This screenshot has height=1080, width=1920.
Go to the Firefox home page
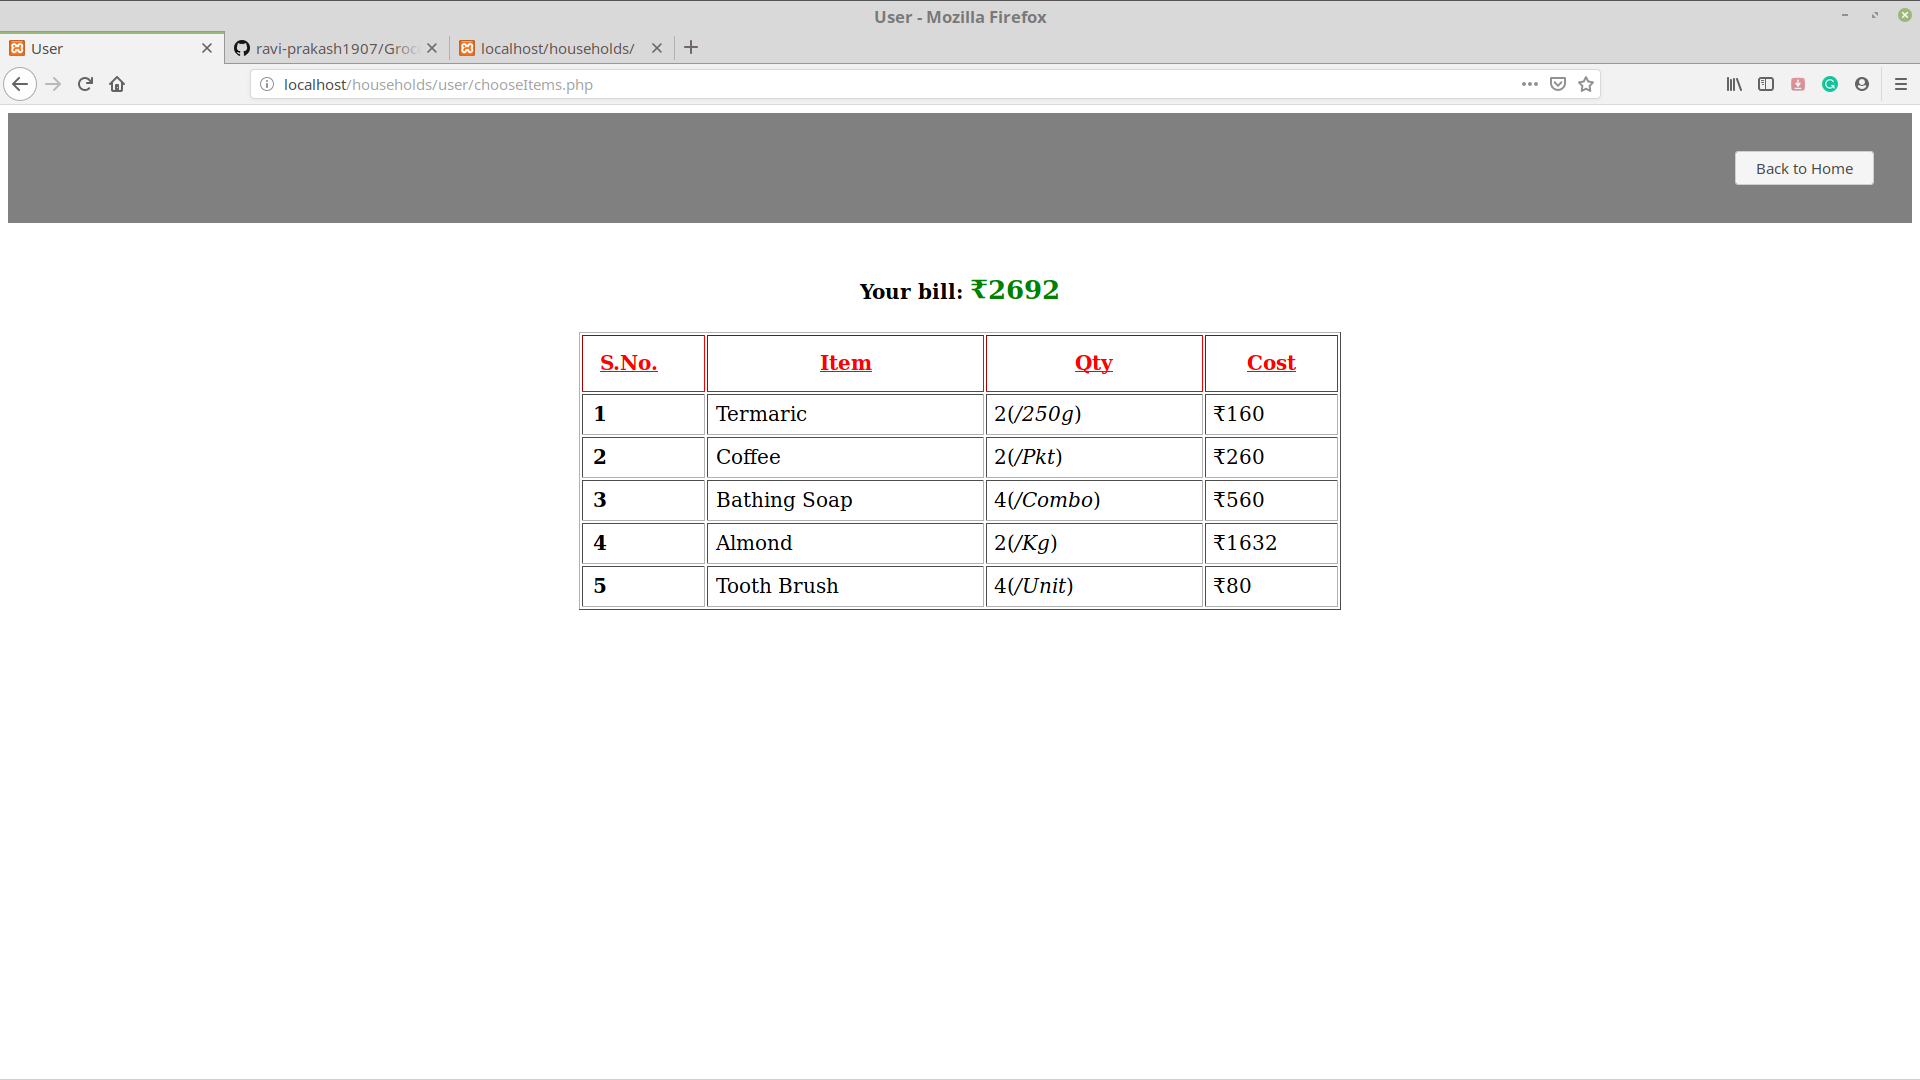117,84
